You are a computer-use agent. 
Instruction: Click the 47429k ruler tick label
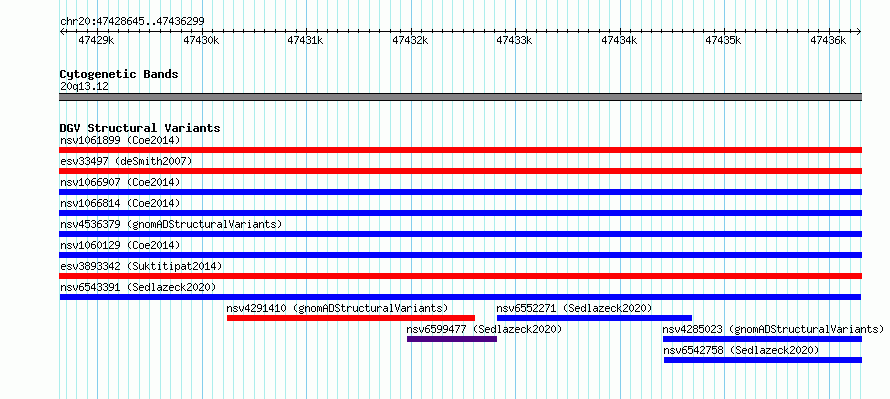tap(96, 40)
